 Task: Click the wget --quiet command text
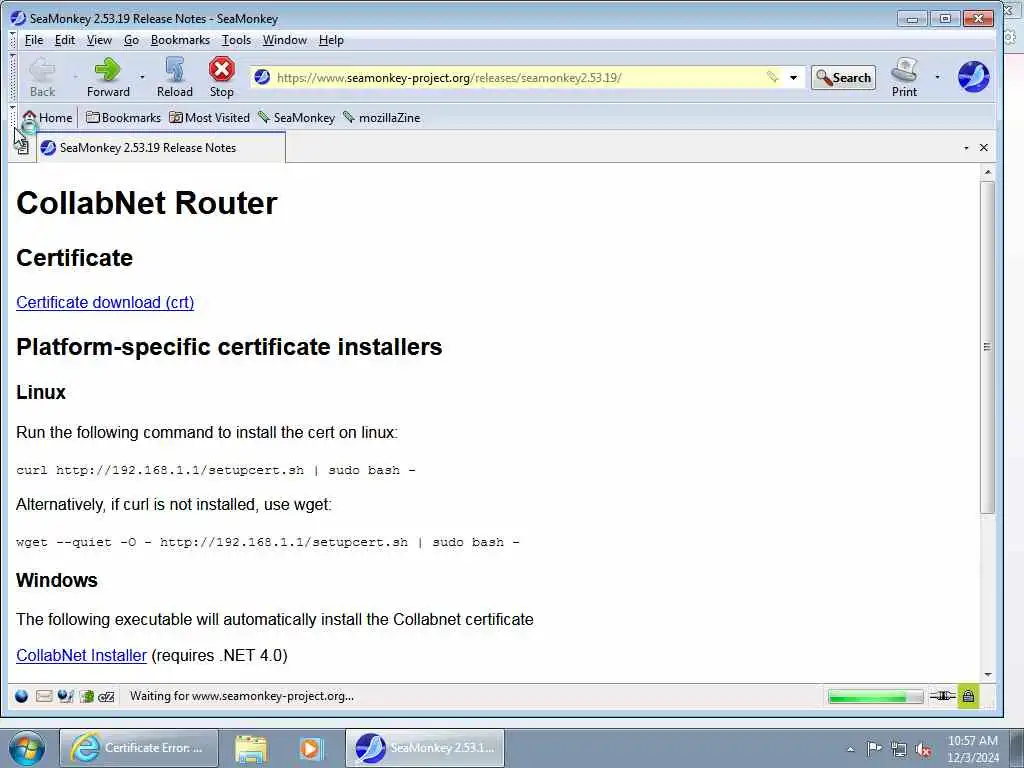pos(268,542)
